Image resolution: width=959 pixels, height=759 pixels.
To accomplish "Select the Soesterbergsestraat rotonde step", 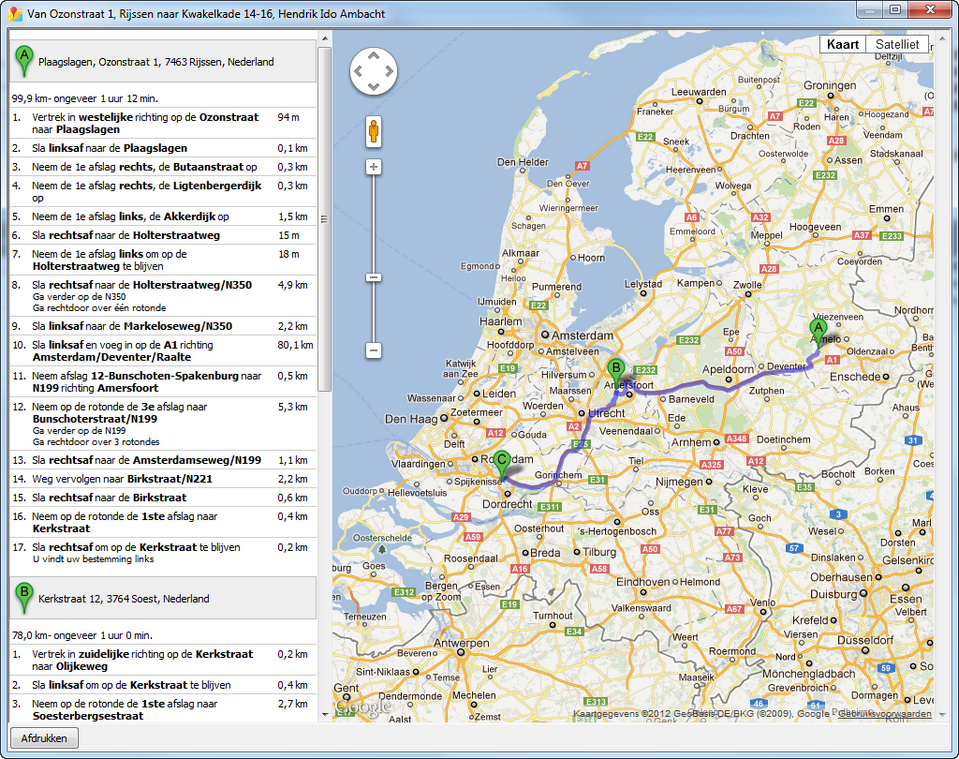I will click(x=163, y=709).
